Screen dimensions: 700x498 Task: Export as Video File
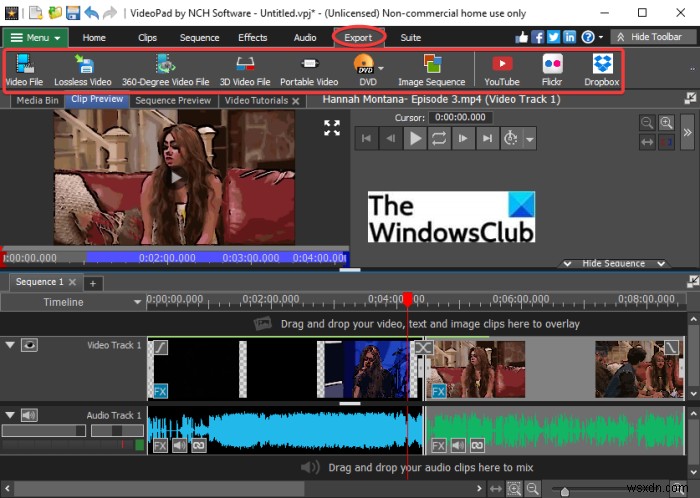24,70
